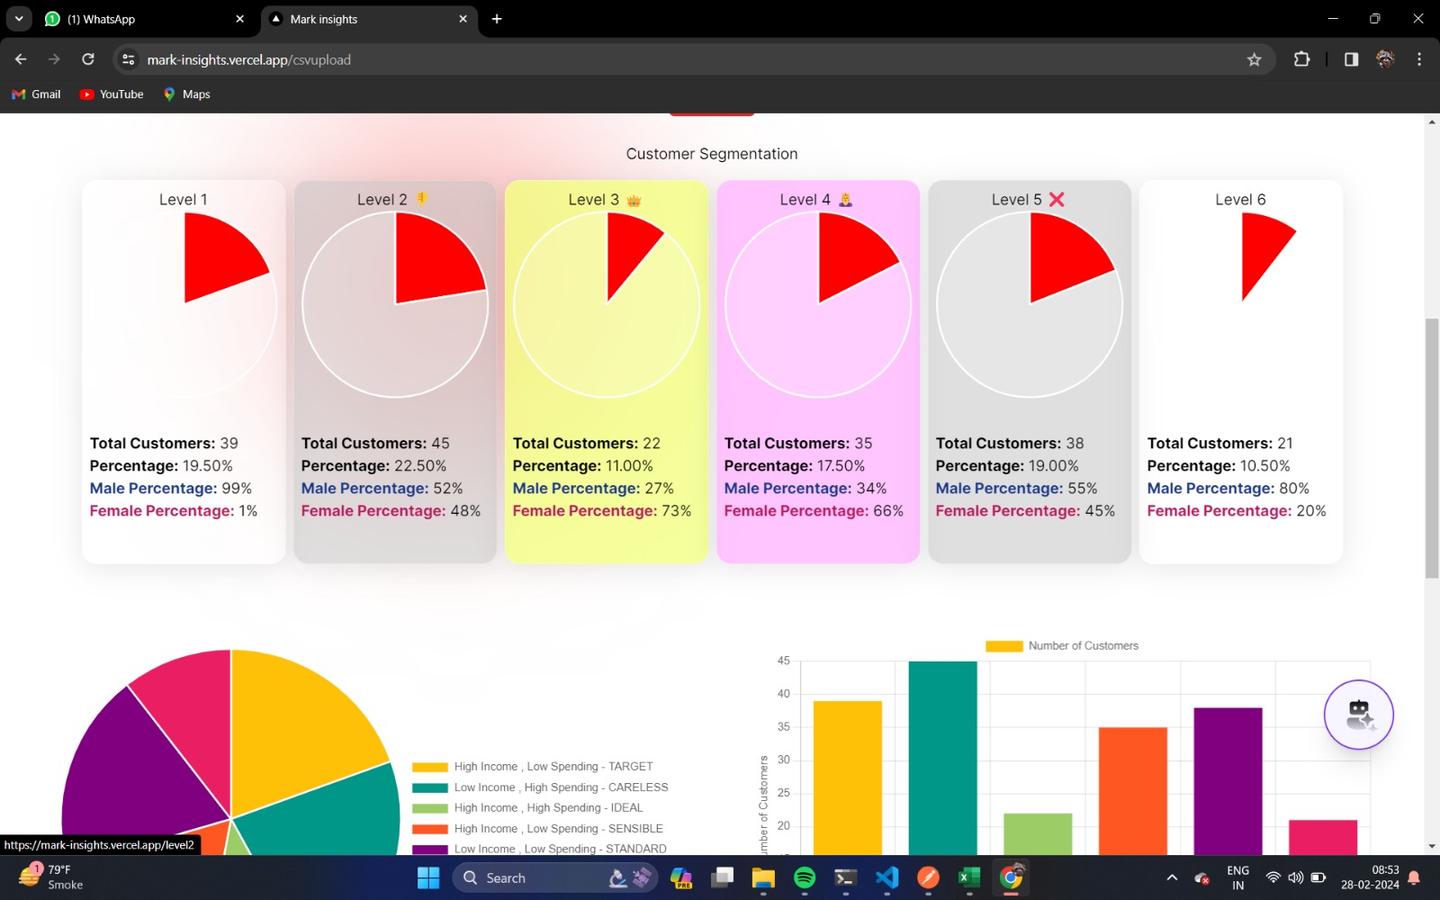Viewport: 1440px width, 900px height.
Task: Toggle High Income Low Spending SENSIBLE legend
Action: click(537, 828)
